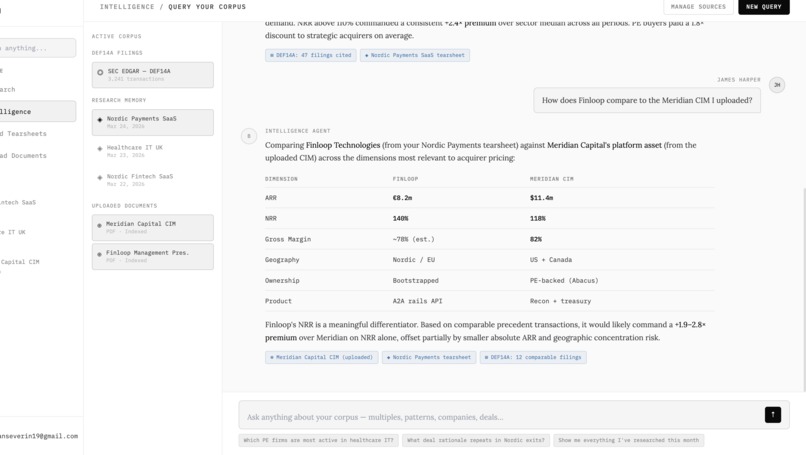Select the SEC EDGAR – DEF14A radio icon
Image resolution: width=806 pixels, height=455 pixels.
(100, 72)
